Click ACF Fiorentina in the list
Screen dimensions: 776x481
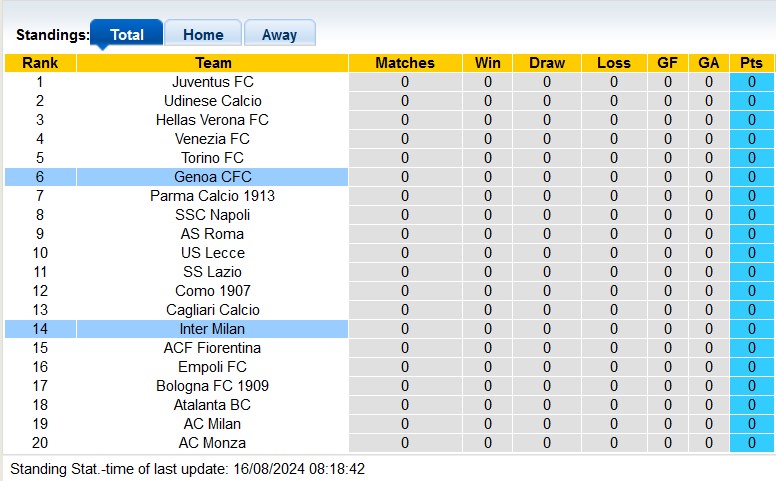tap(213, 348)
